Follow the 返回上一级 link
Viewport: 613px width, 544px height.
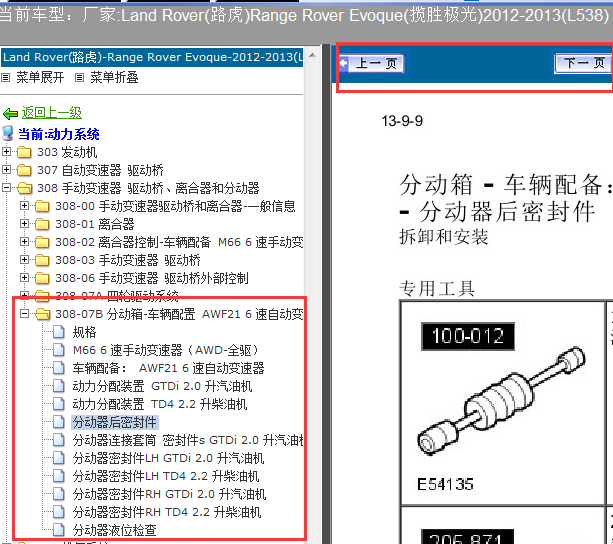click(x=52, y=113)
